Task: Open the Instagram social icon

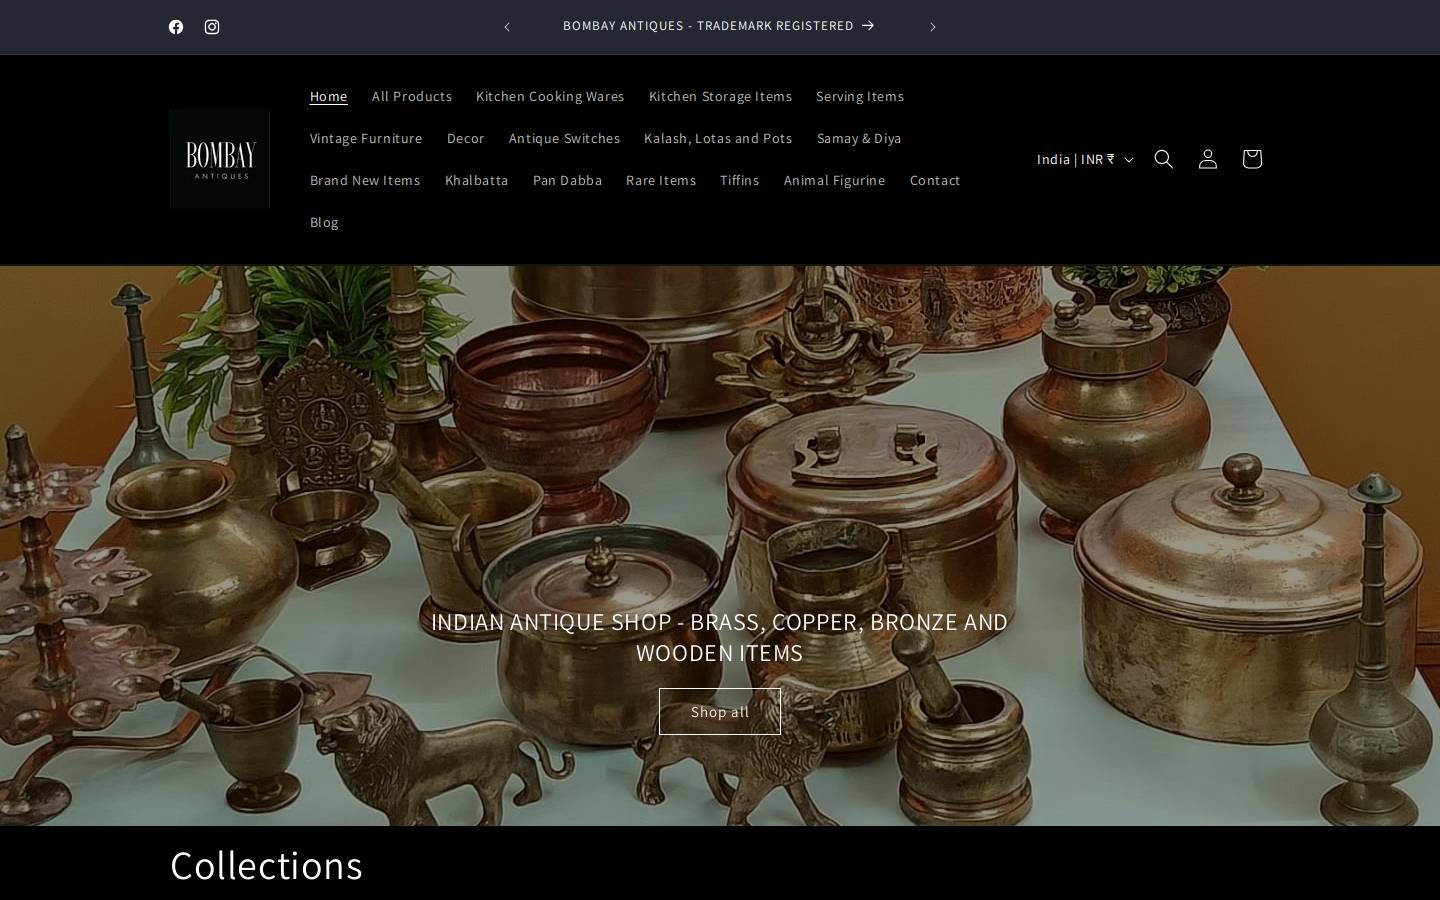Action: [x=212, y=27]
